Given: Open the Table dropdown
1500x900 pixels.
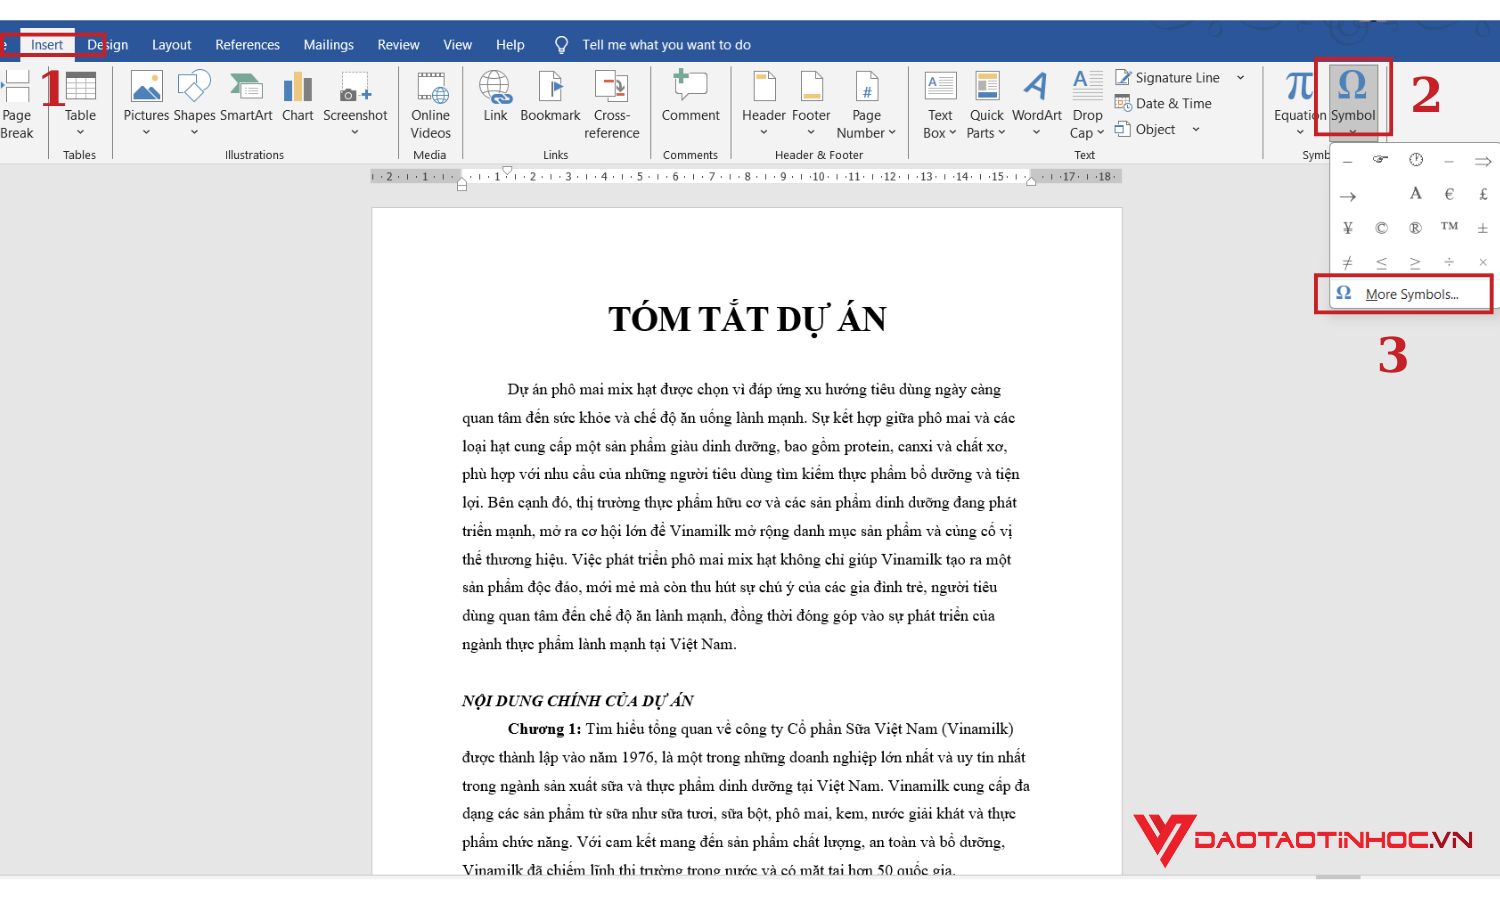Looking at the screenshot, I should pos(80,104).
